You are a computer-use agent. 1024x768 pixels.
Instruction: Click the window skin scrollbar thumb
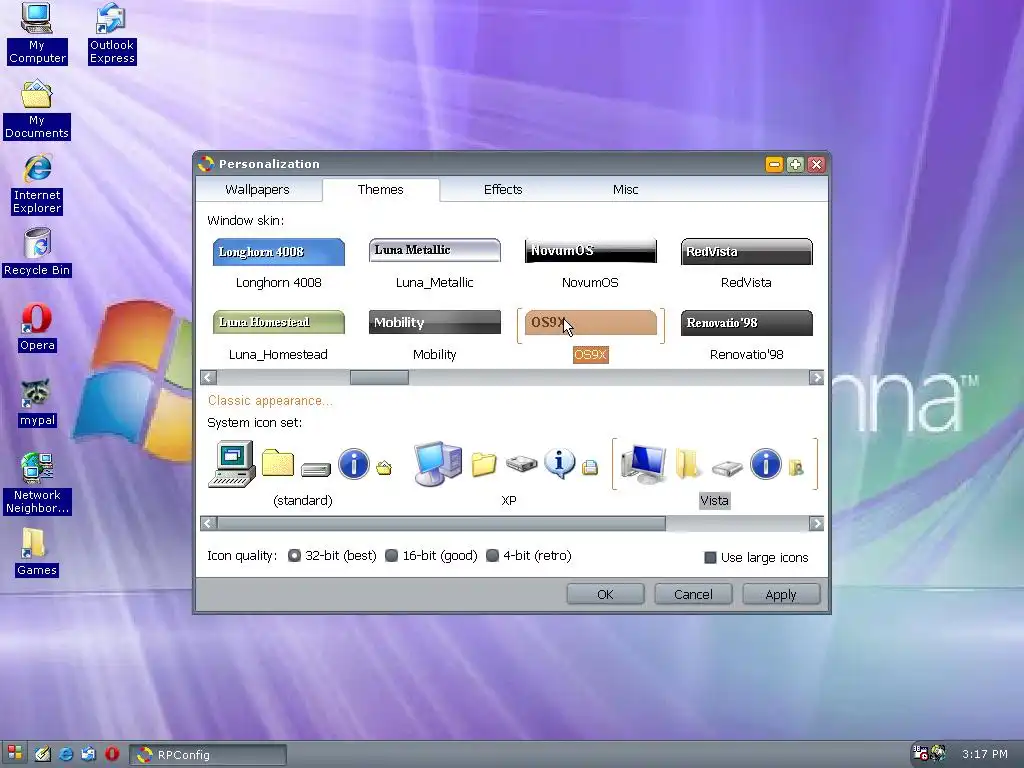pyautogui.click(x=379, y=377)
